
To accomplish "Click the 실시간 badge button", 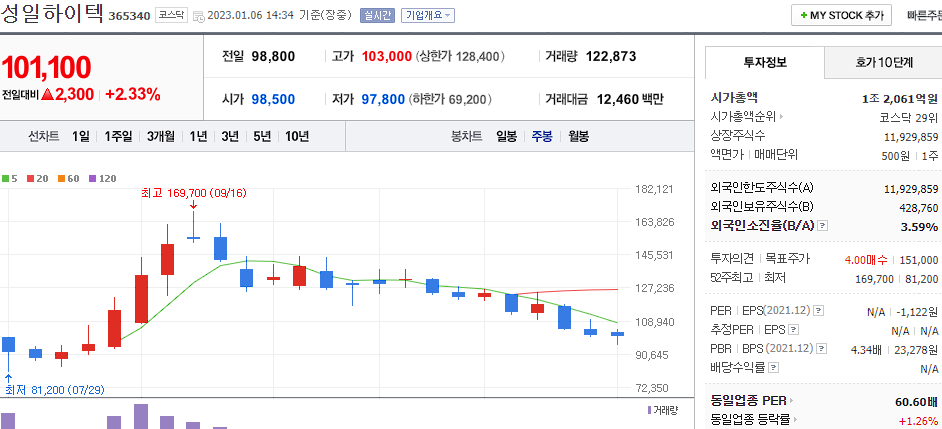I will pyautogui.click(x=377, y=16).
